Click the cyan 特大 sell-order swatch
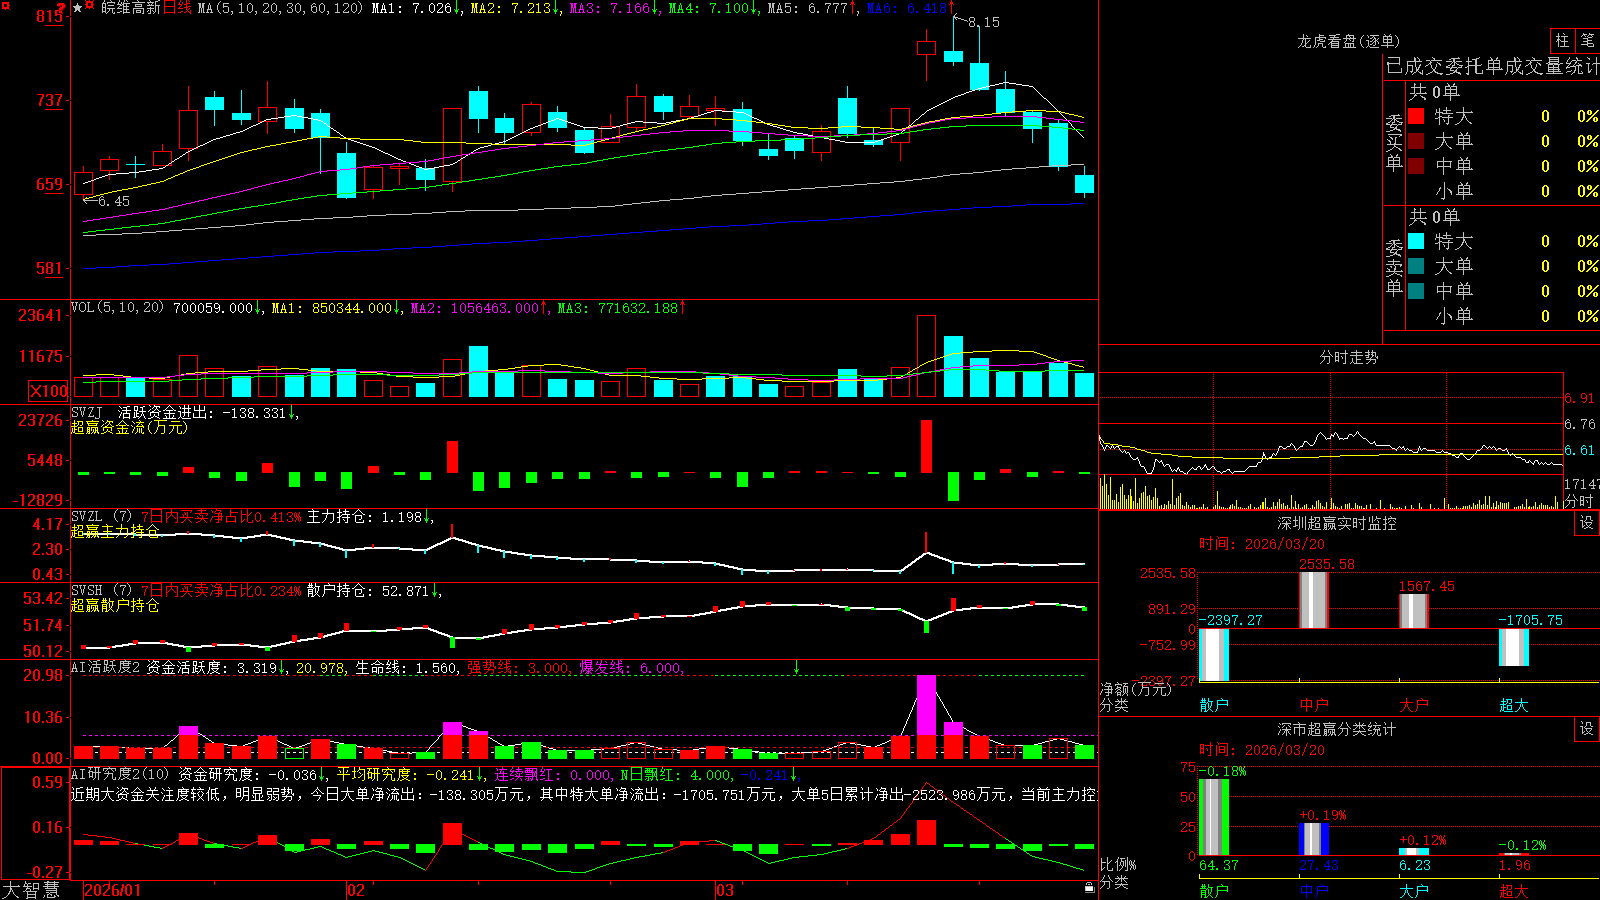Image resolution: width=1600 pixels, height=900 pixels. [x=1416, y=241]
